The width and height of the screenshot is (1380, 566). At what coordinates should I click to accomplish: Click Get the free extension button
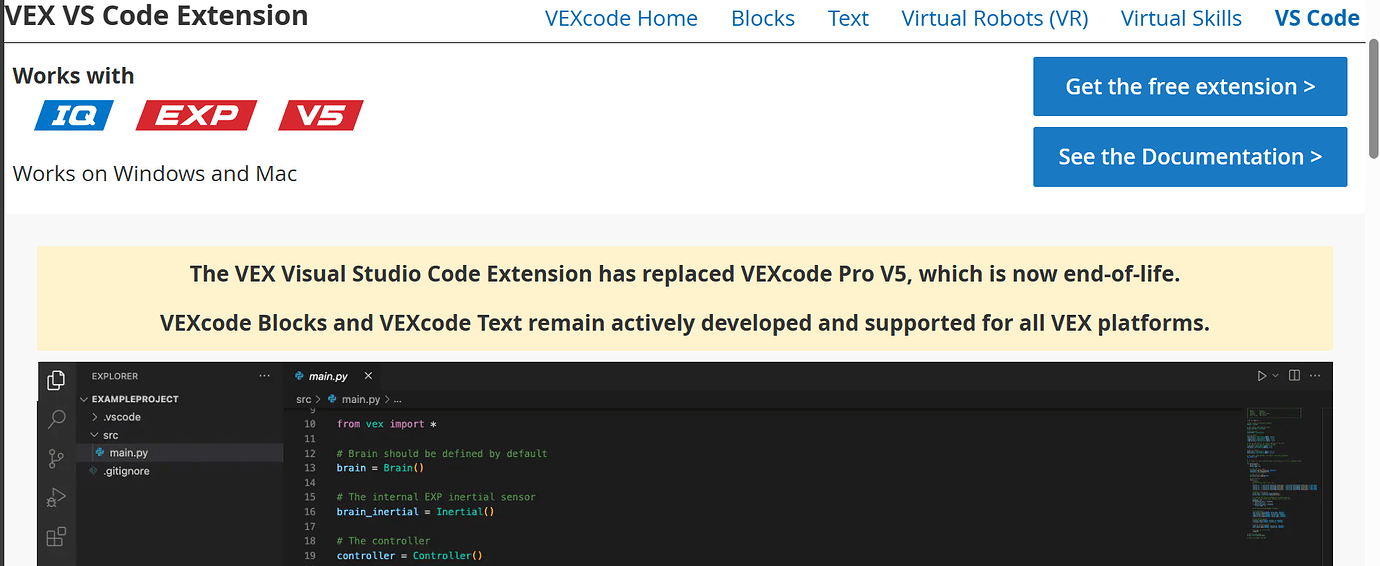pyautogui.click(x=1190, y=87)
